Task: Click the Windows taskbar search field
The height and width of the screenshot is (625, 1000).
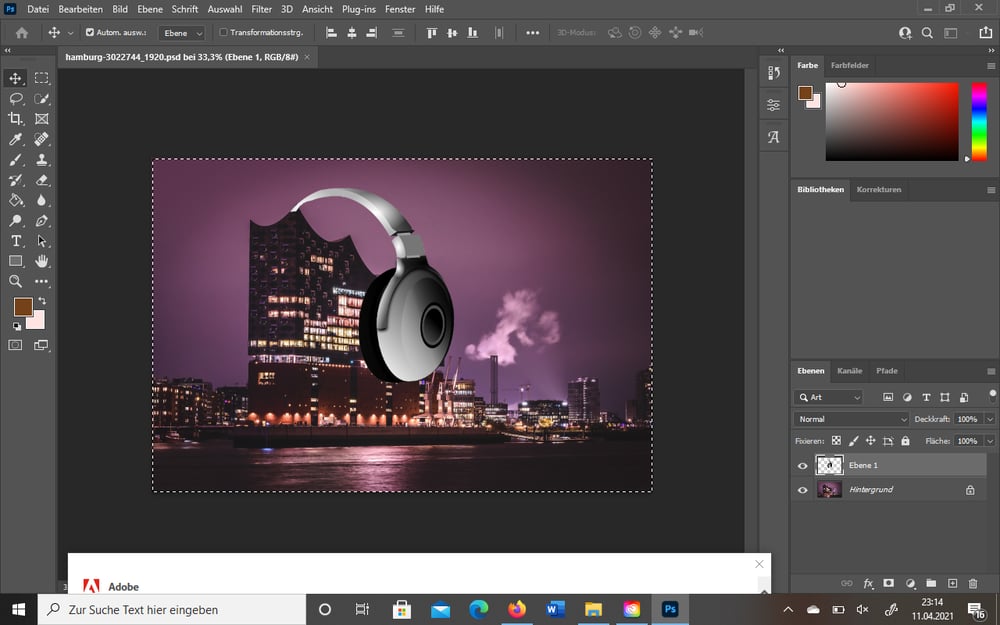Action: 172,610
